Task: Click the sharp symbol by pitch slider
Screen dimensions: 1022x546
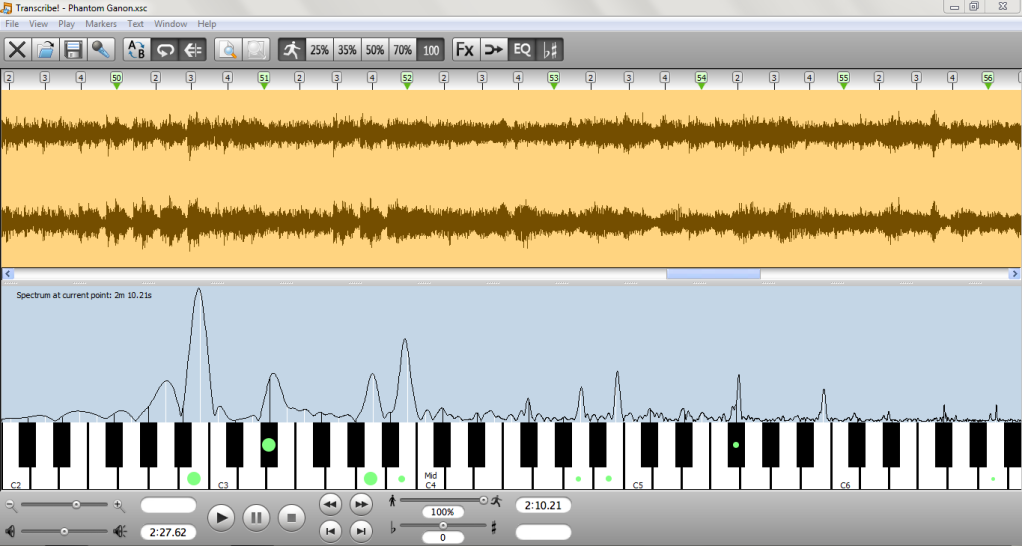Action: click(493, 527)
